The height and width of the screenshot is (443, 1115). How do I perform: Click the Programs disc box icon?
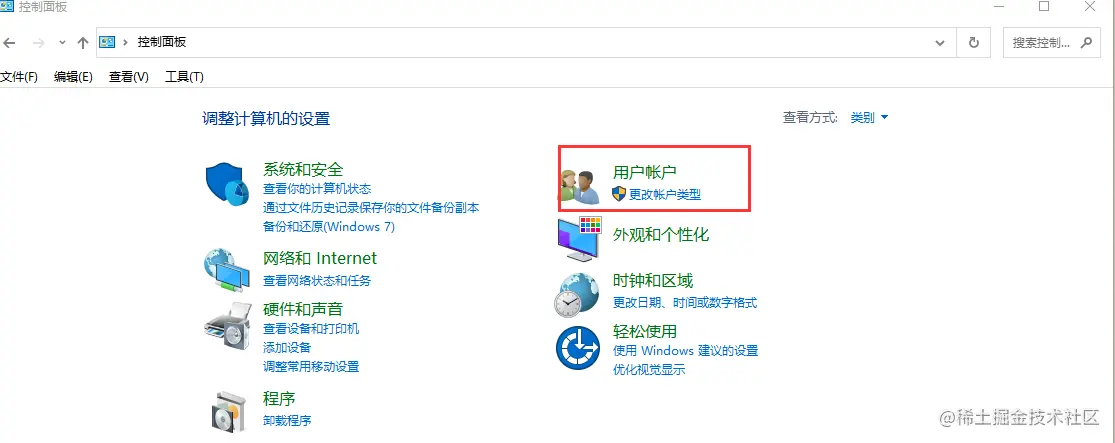229,410
